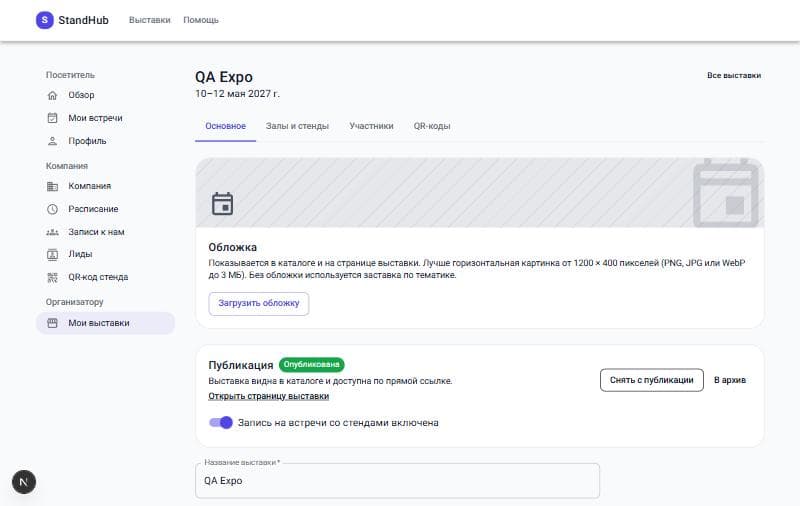Open the Основное tab
This screenshot has height=506, width=800.
tap(226, 126)
